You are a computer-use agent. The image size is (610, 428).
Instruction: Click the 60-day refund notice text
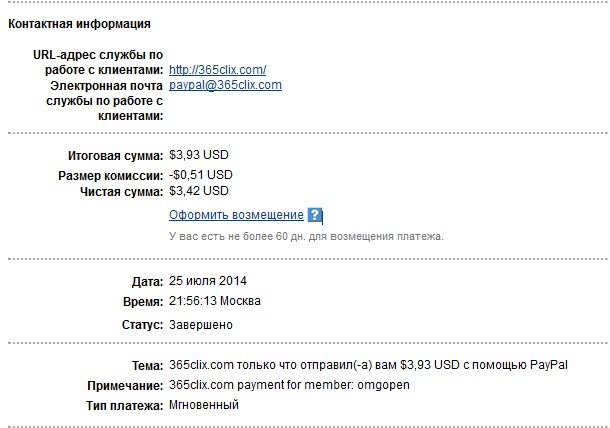coord(306,237)
